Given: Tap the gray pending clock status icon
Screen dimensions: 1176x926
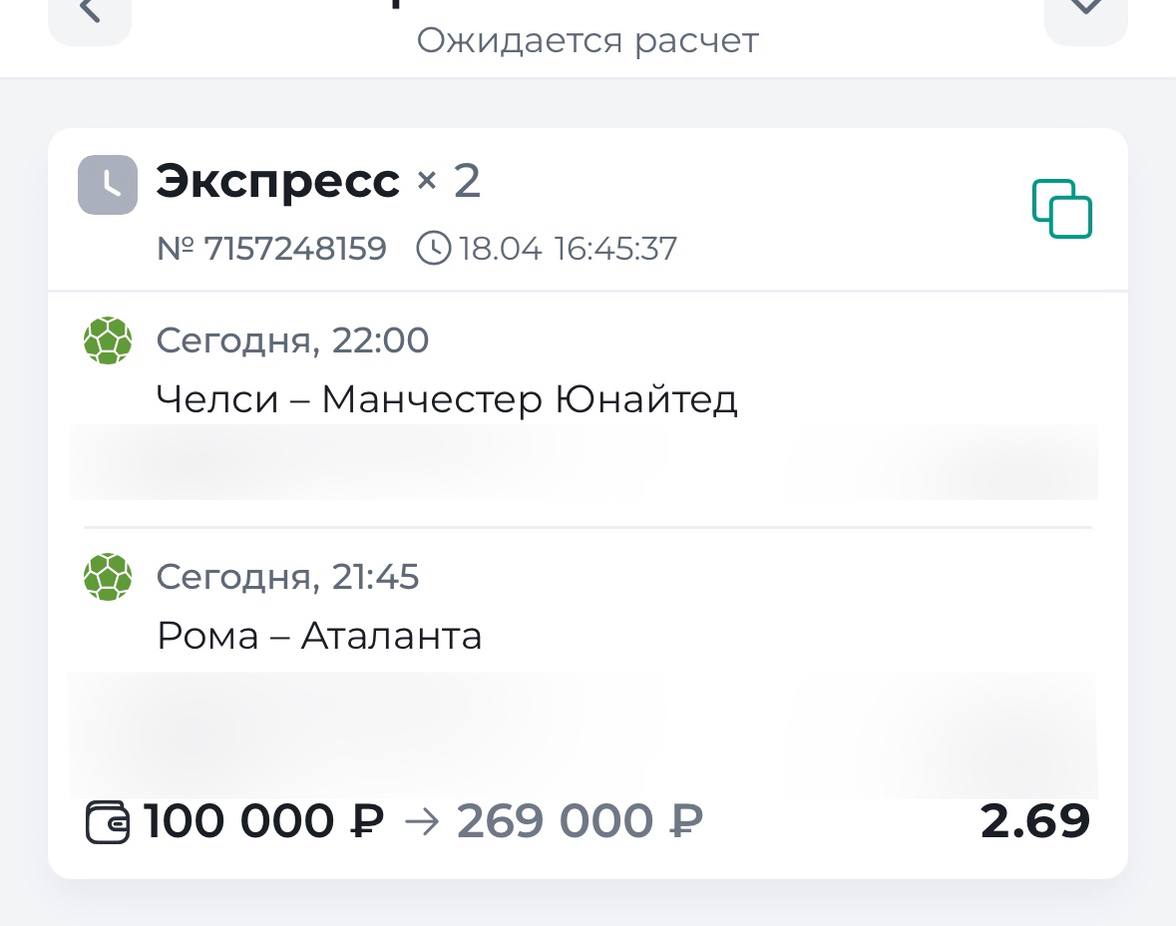Looking at the screenshot, I should (108, 185).
